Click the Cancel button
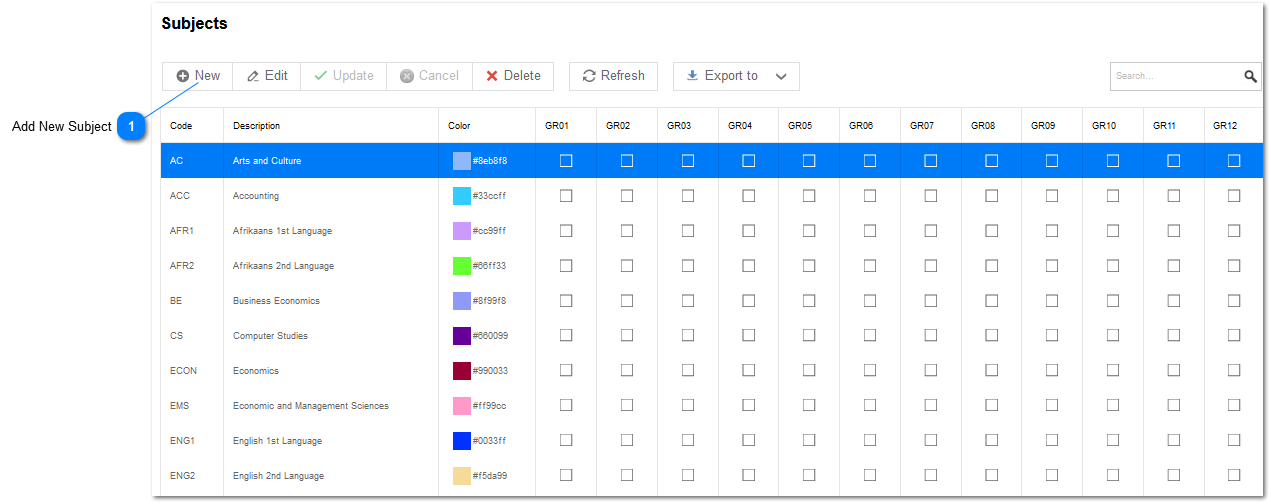1271x504 pixels. [x=429, y=76]
